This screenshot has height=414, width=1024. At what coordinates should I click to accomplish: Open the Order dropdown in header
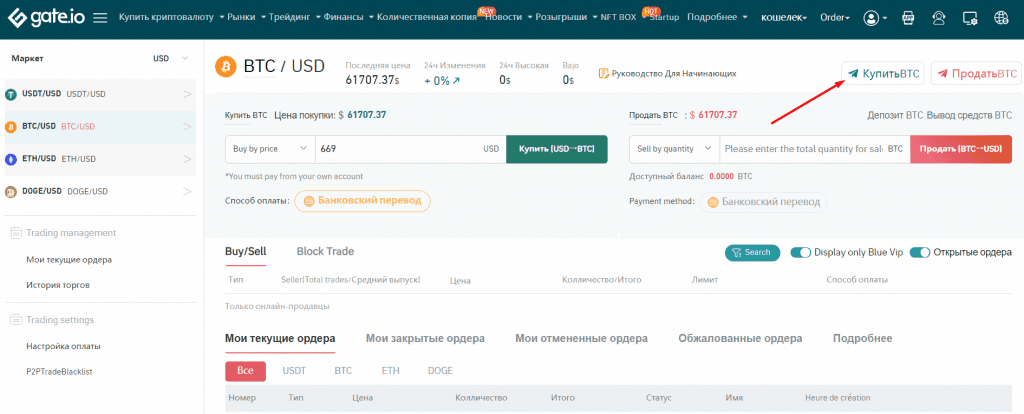(x=835, y=18)
